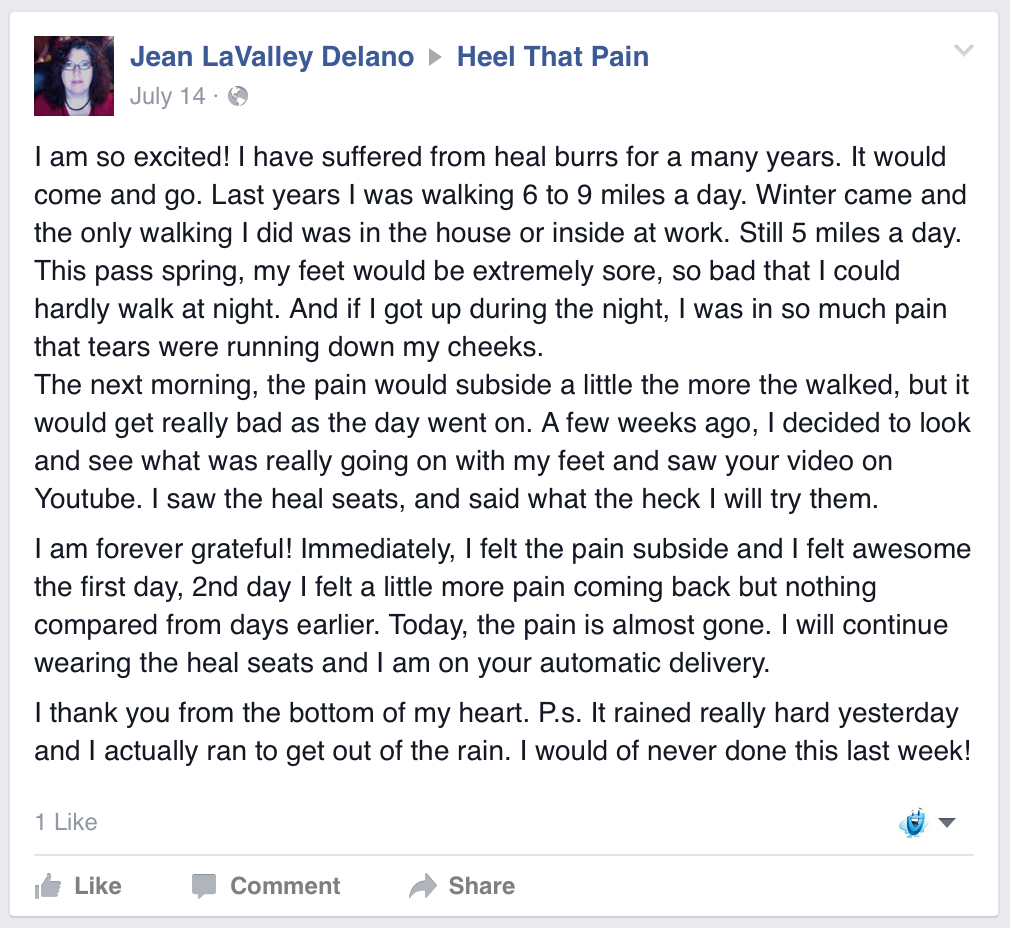
Task: Click the thumbs-up icon to like the post
Action: [48, 886]
